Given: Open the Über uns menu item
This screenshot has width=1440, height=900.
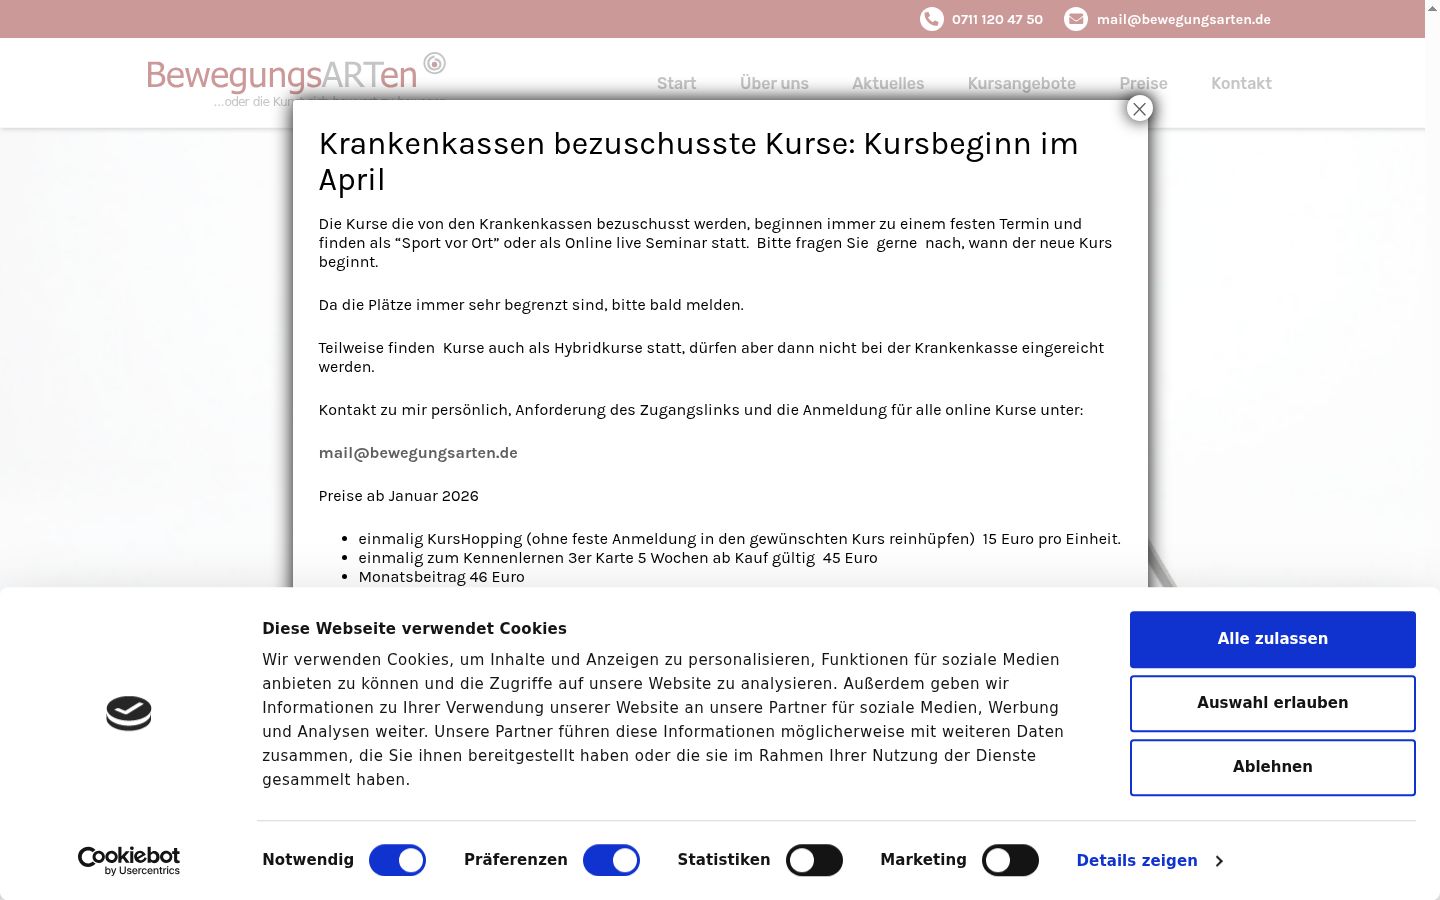Looking at the screenshot, I should [774, 83].
